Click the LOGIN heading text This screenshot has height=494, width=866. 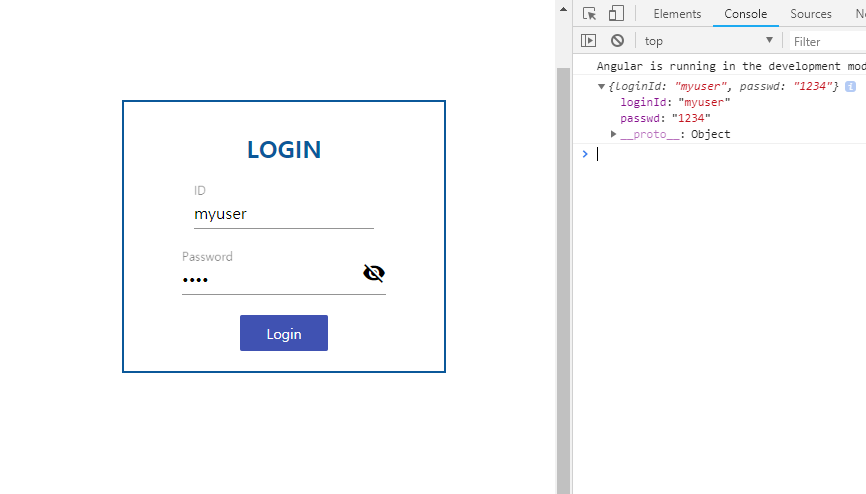[x=284, y=150]
